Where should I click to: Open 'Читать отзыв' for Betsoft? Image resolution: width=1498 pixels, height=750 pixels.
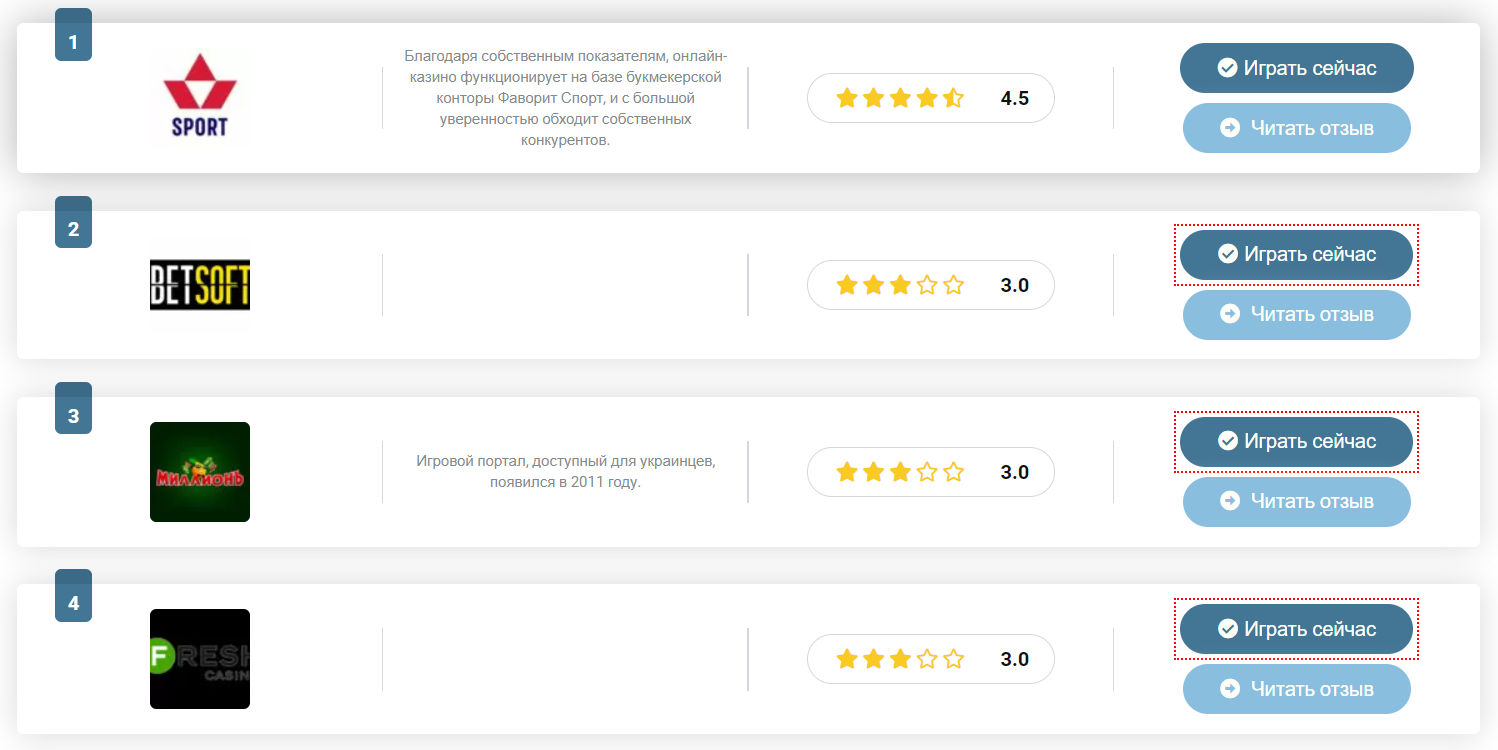[1296, 315]
